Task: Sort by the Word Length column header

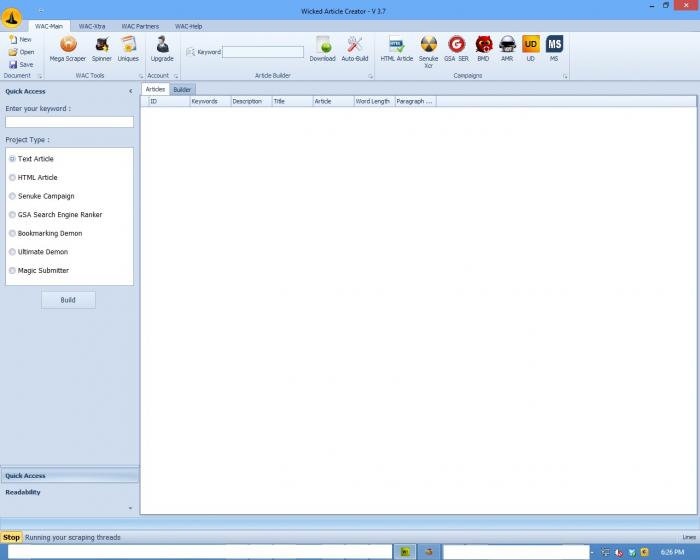Action: tap(375, 101)
